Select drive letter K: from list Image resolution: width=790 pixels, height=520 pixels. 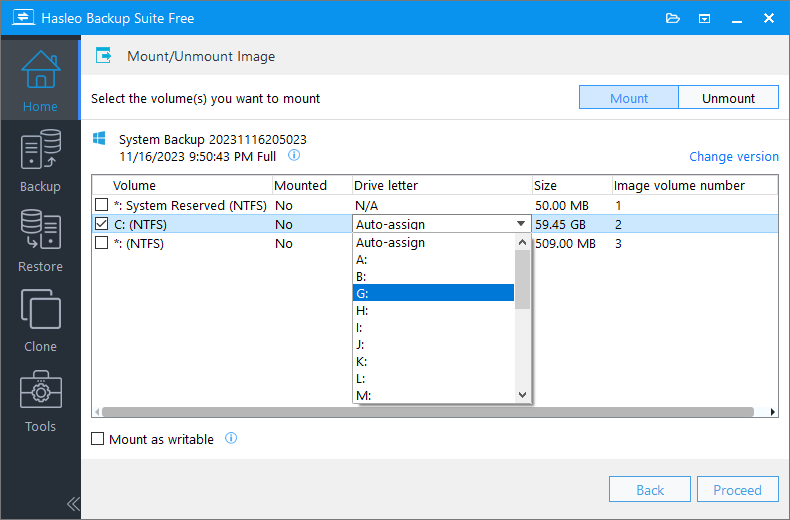433,361
